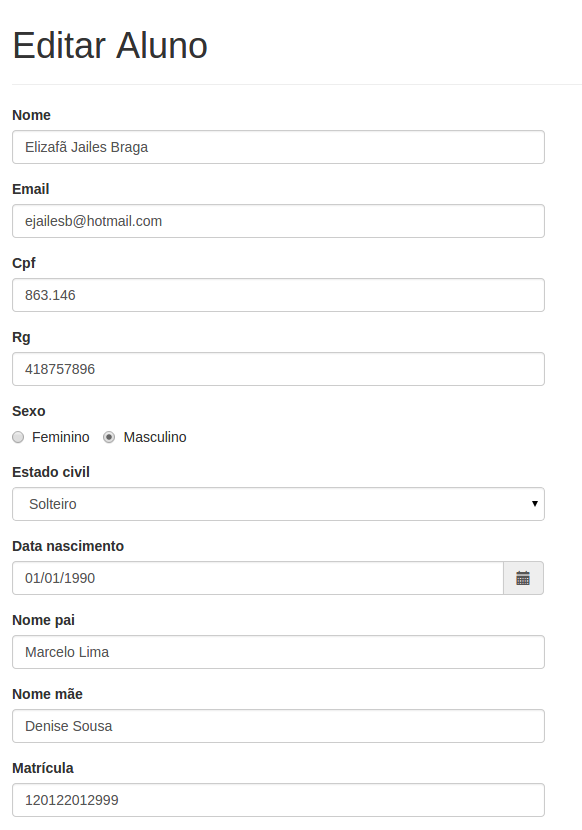Click the Email field label
Image resolution: width=582 pixels, height=830 pixels.
tap(31, 190)
